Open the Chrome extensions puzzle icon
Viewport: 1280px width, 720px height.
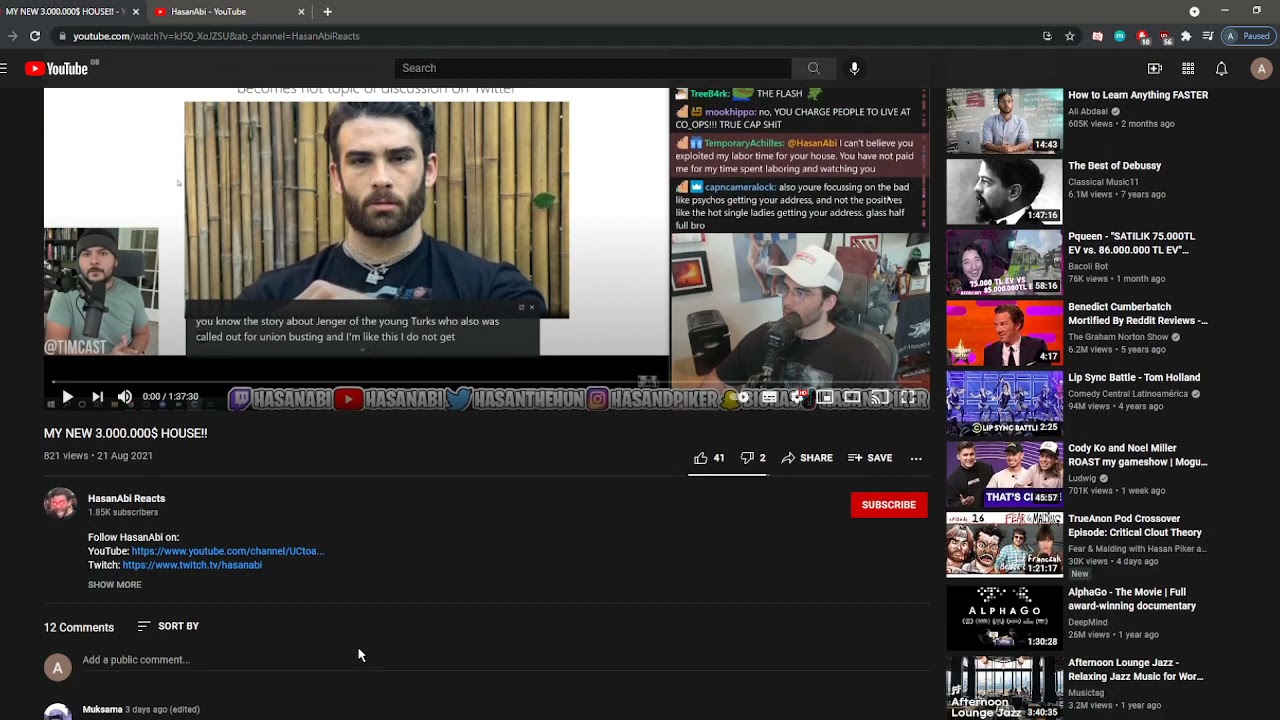[x=1186, y=36]
